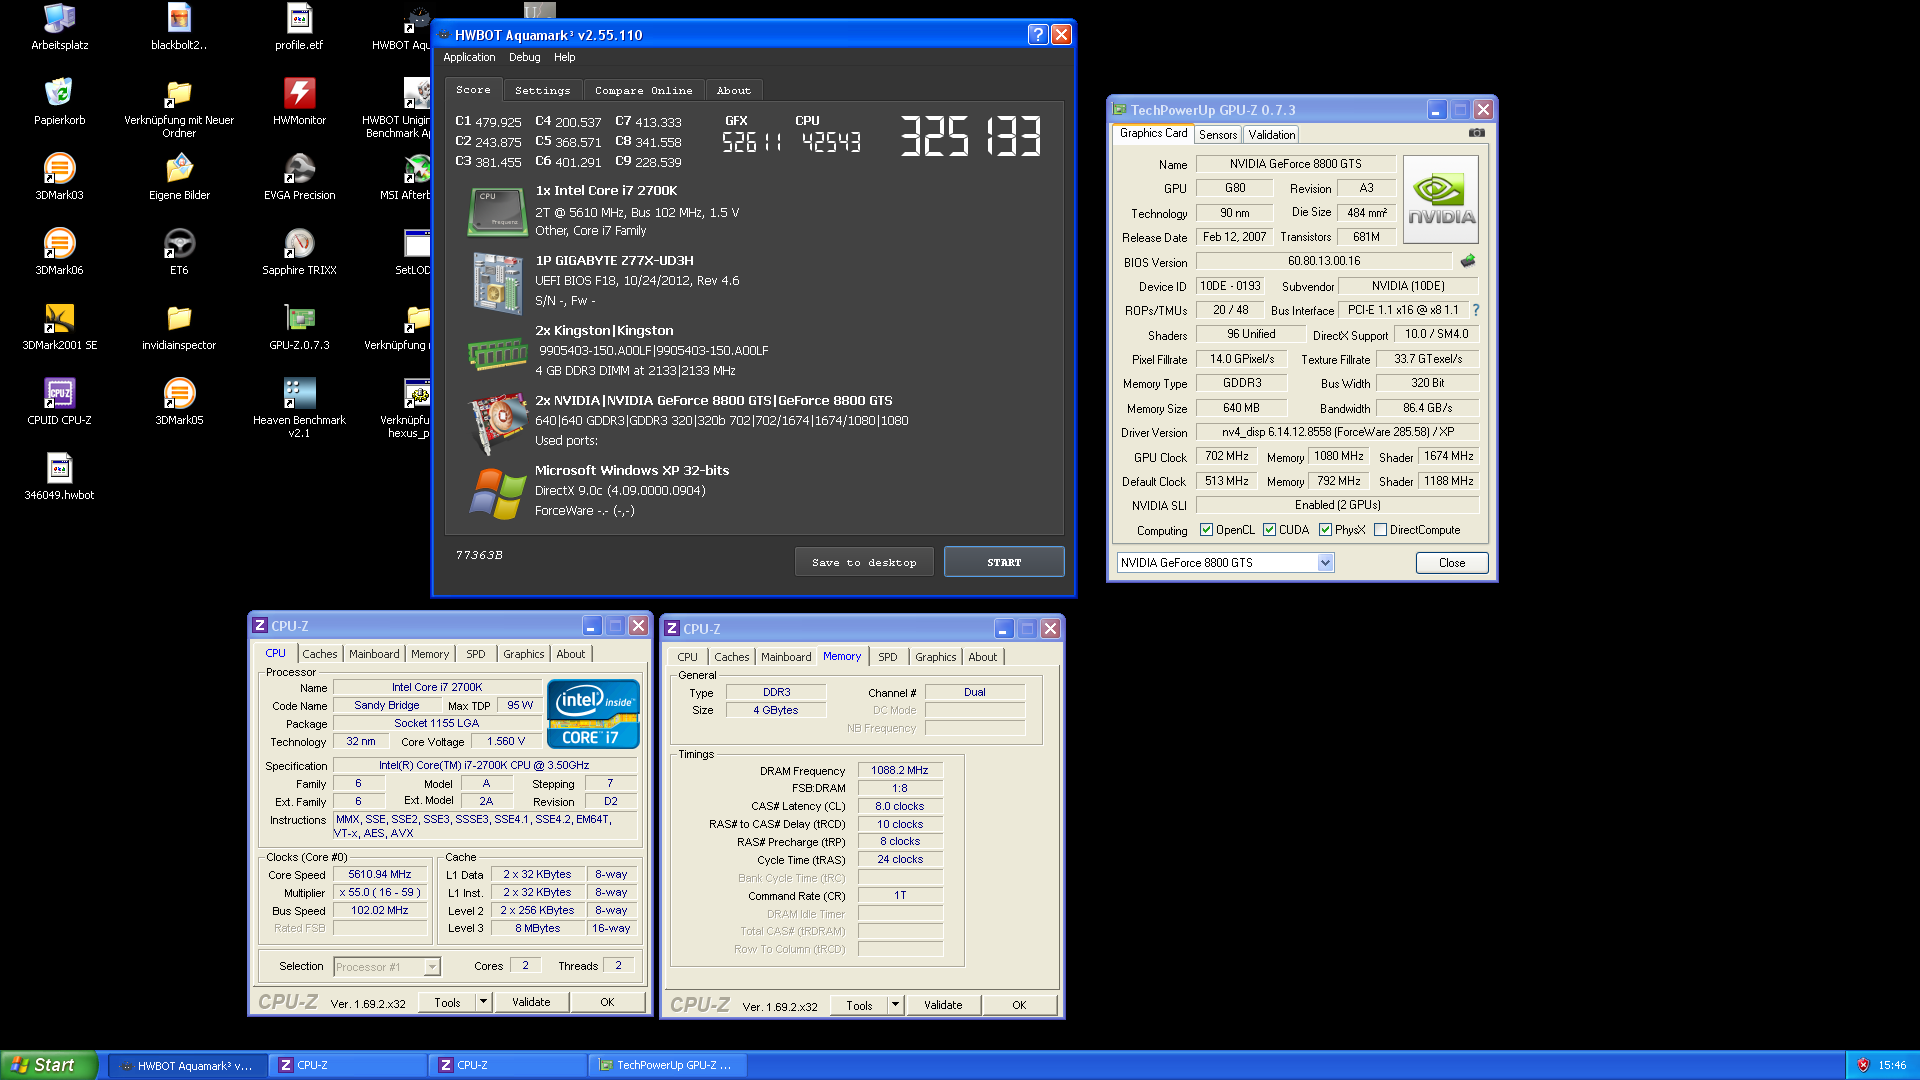
Task: Launch the 3DMark05 desktop shortcut
Action: (x=179, y=402)
